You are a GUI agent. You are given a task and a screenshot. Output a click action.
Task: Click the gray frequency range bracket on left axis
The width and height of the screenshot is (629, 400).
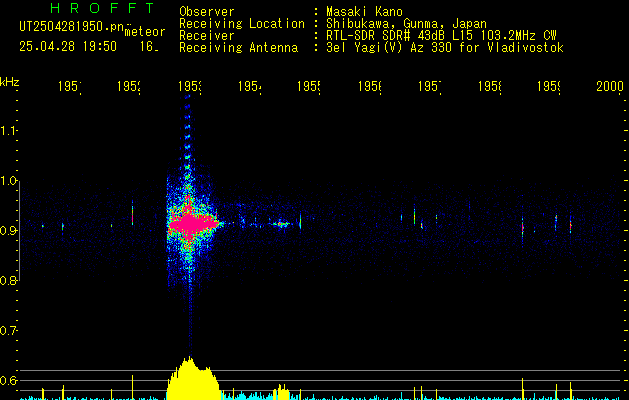click(20, 231)
